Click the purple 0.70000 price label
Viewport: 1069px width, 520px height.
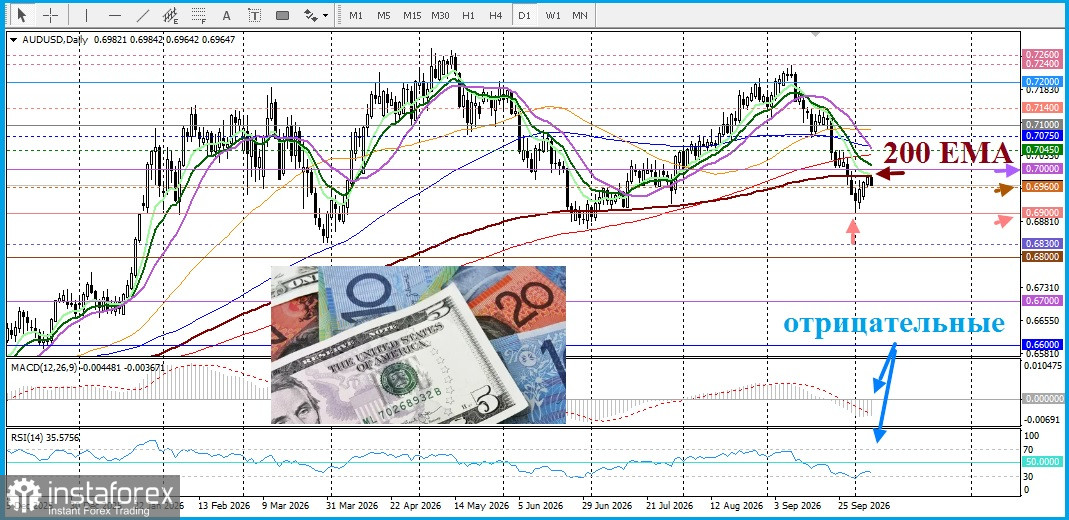[x=1041, y=168]
